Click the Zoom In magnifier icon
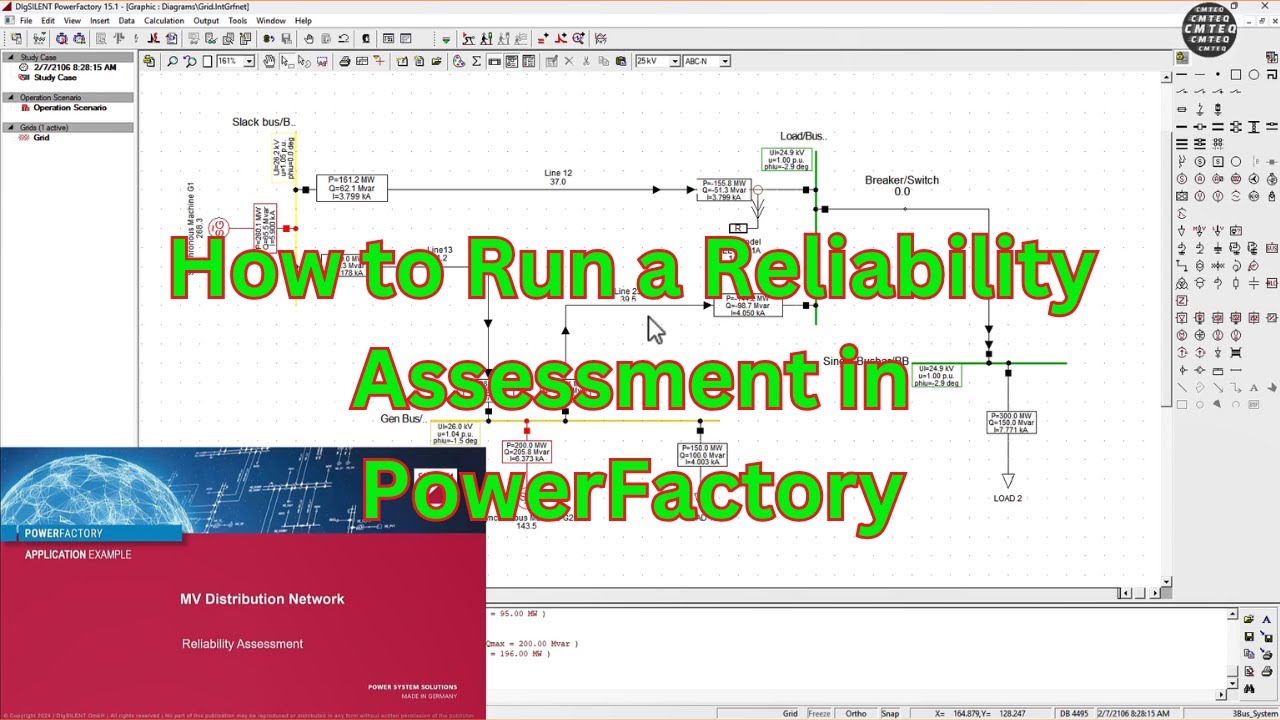Viewport: 1280px width, 720px height. 172,61
